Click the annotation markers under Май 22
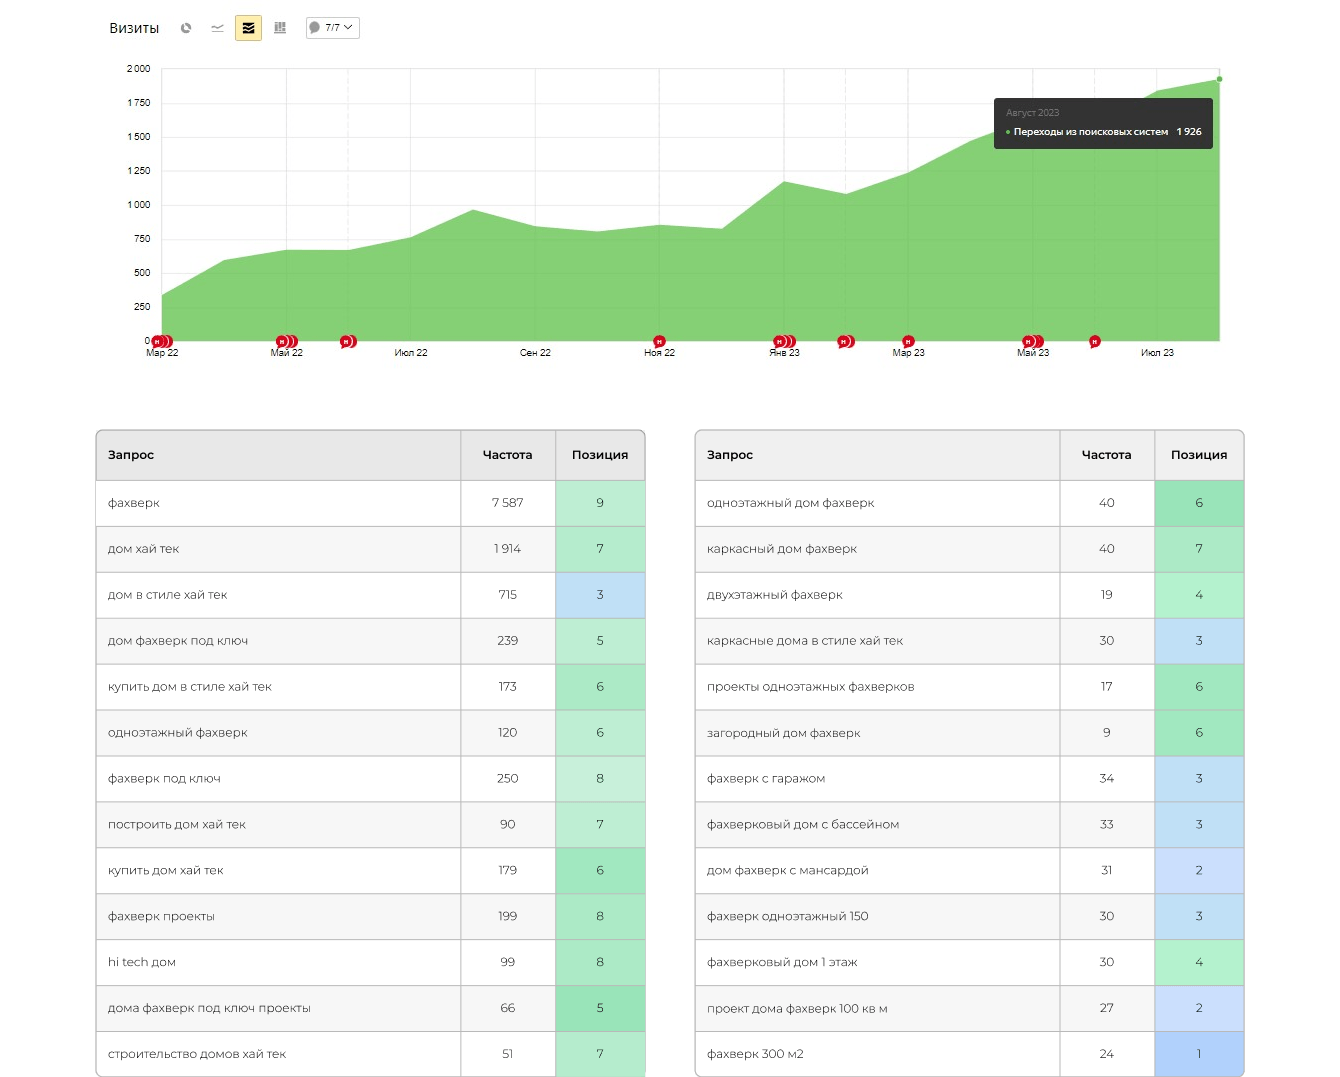 coord(287,342)
